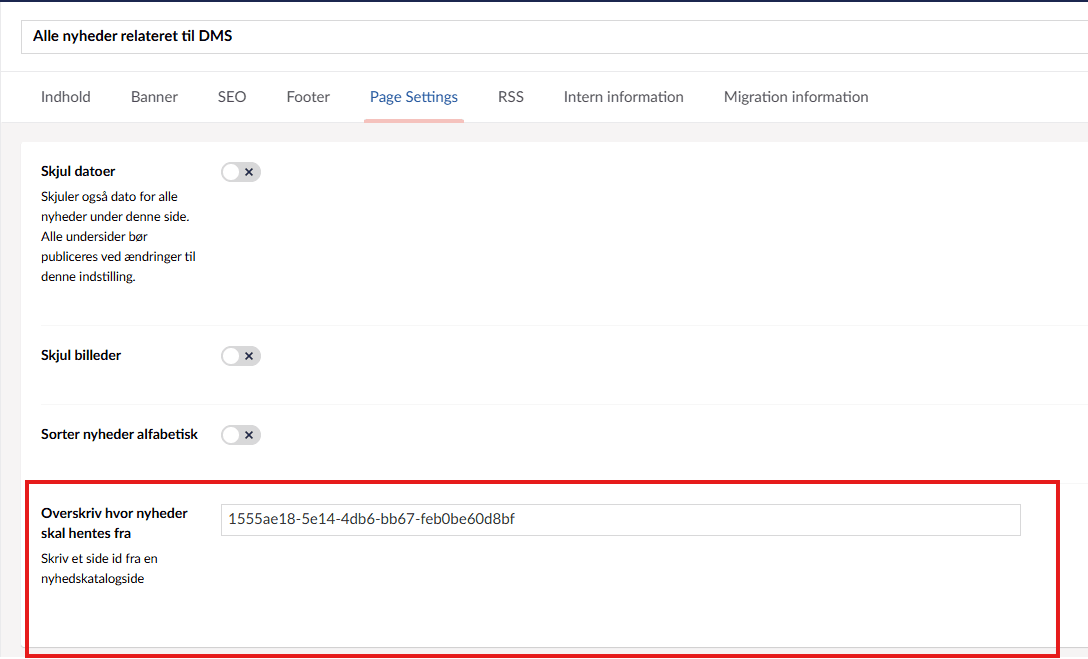Select the Footer tab

click(308, 97)
